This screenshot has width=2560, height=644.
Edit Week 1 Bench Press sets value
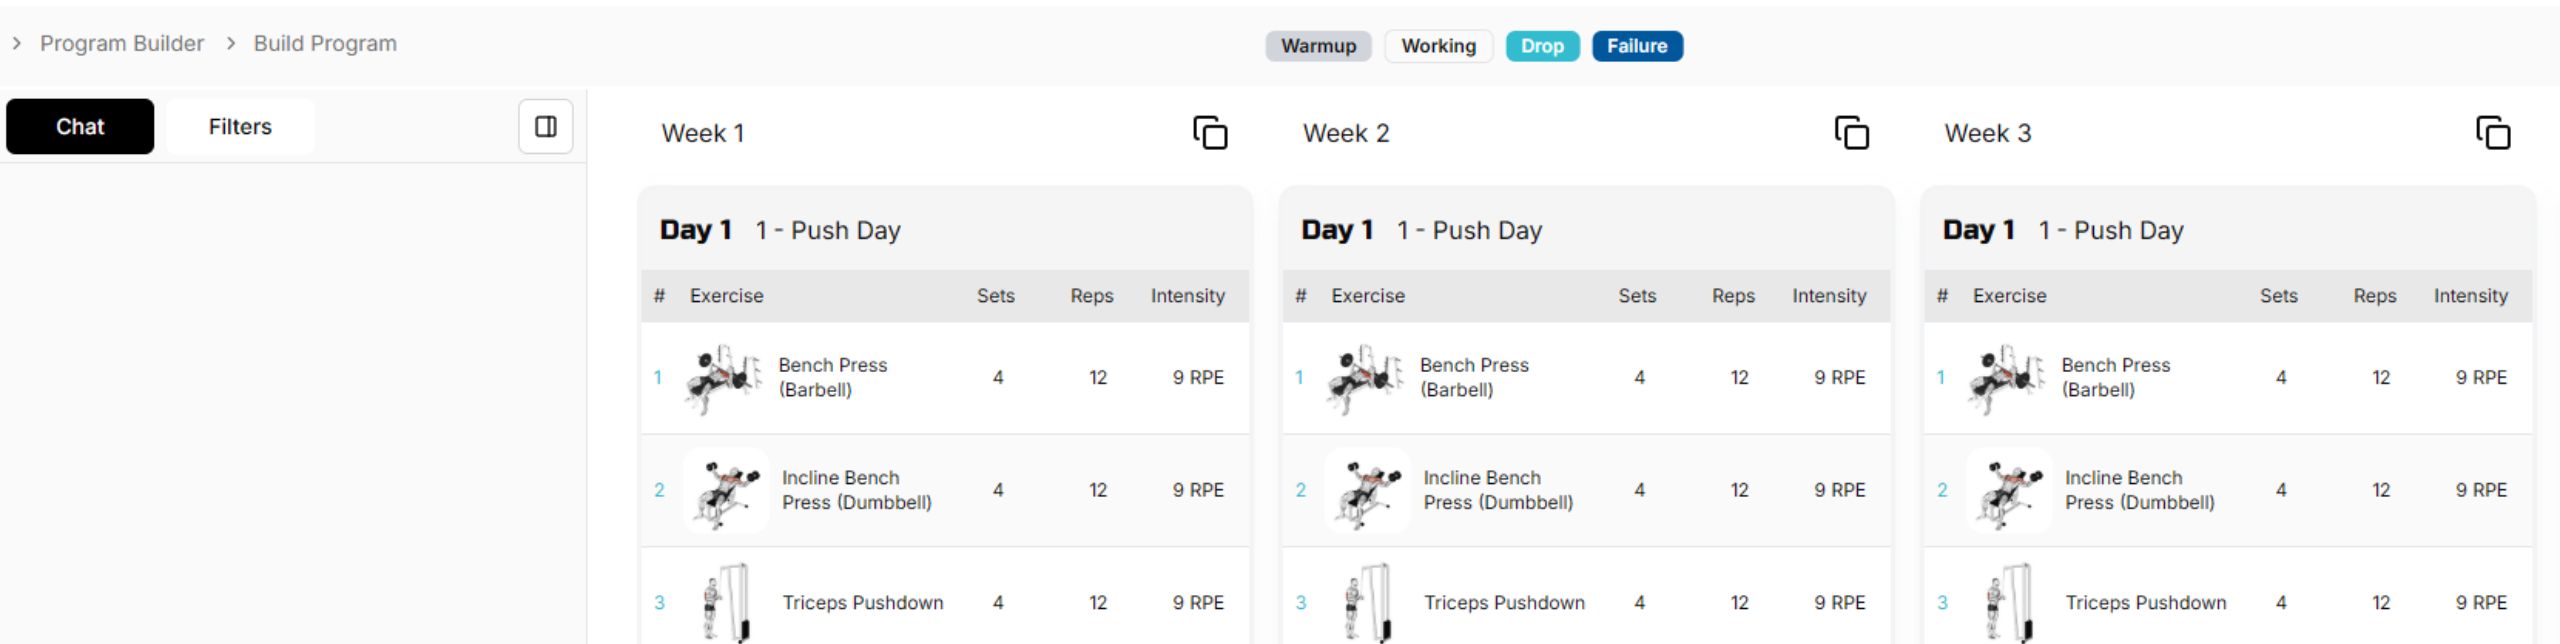(x=998, y=378)
